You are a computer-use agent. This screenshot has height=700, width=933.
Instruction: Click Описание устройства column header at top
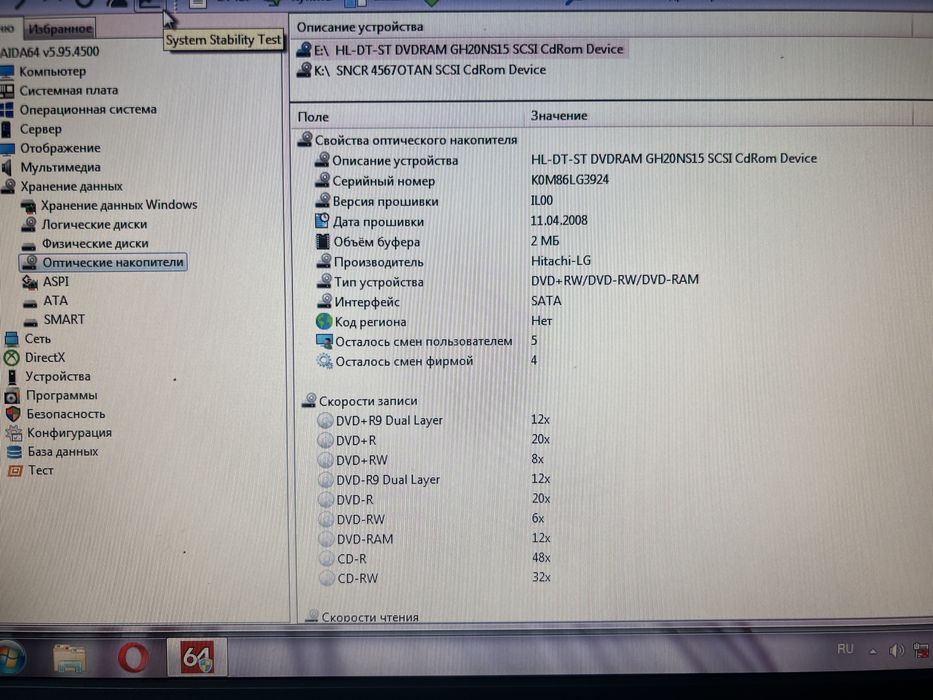(x=360, y=27)
